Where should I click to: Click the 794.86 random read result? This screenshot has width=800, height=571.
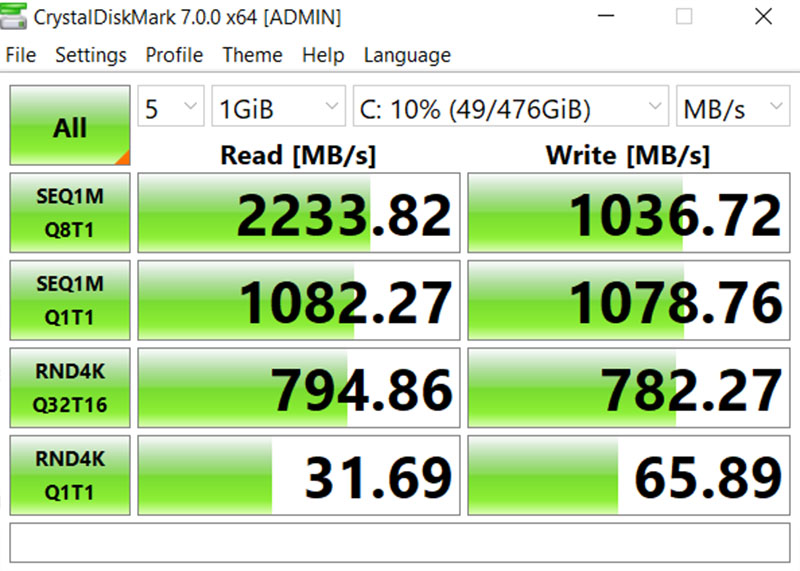tap(299, 388)
